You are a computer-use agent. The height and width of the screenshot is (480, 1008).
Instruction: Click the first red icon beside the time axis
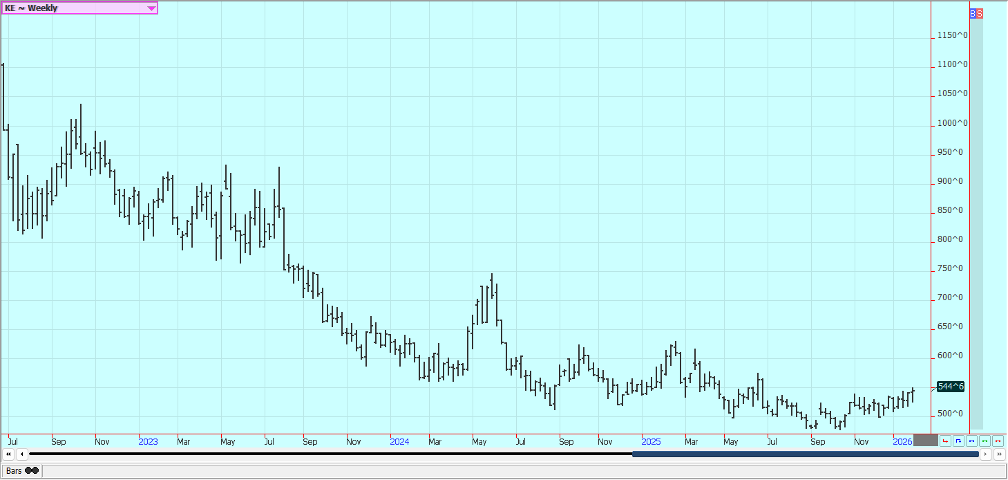pyautogui.click(x=946, y=440)
